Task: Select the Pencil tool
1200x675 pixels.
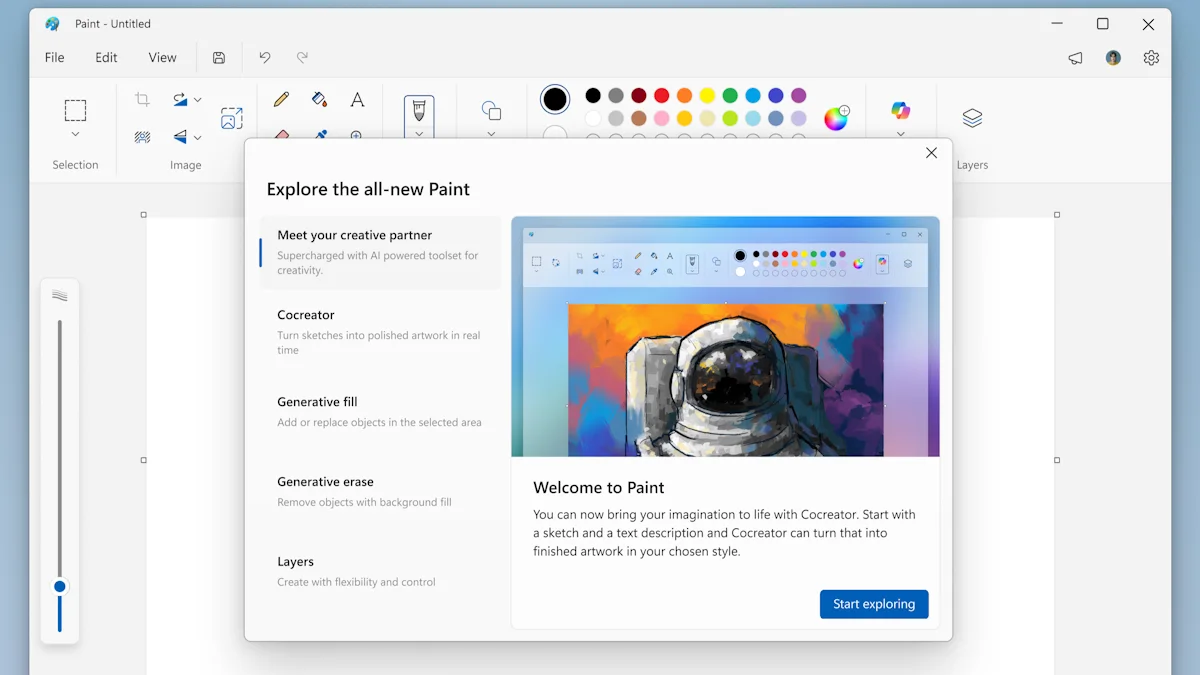Action: point(281,99)
